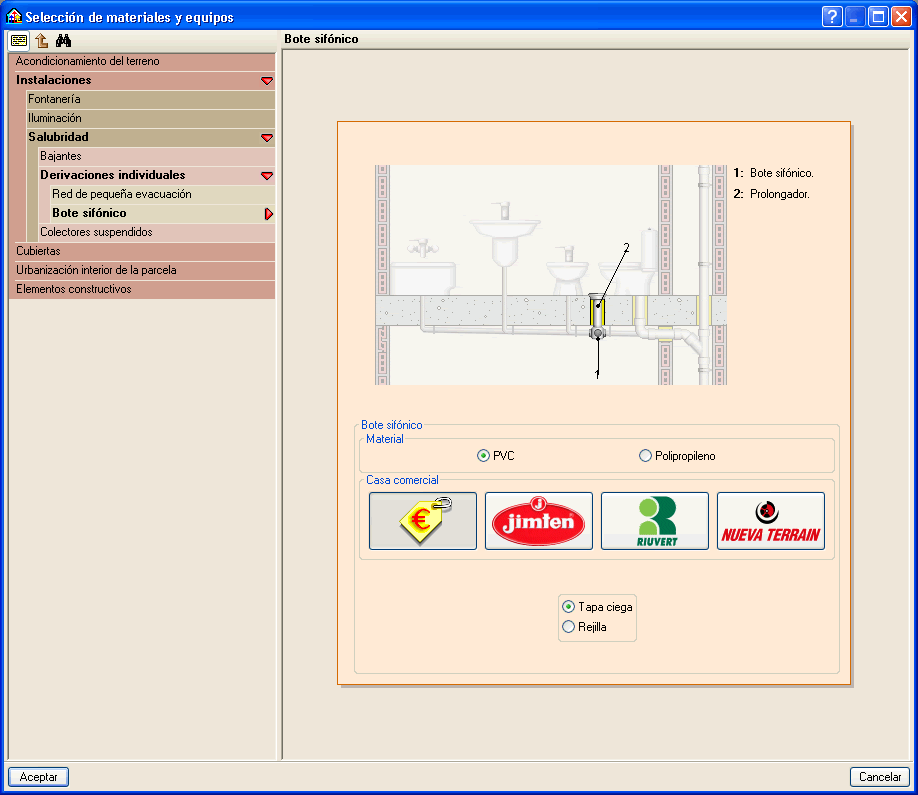
Task: Select the Riuvert brand logo
Action: click(x=655, y=520)
